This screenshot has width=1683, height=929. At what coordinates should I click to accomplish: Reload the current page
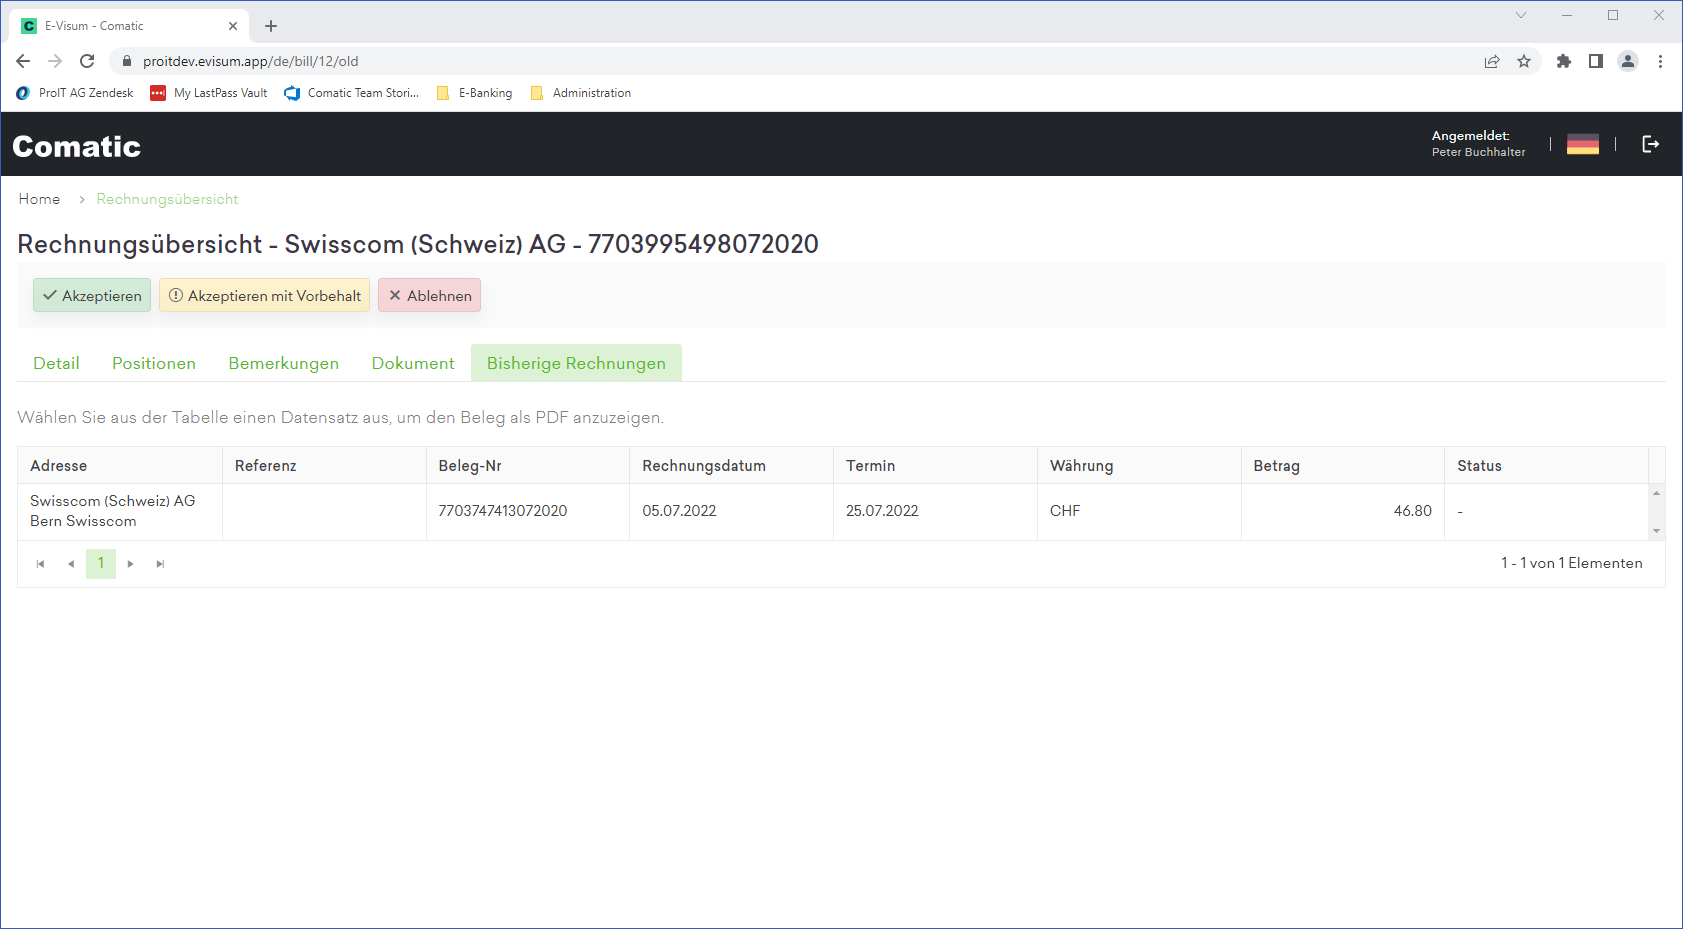87,61
